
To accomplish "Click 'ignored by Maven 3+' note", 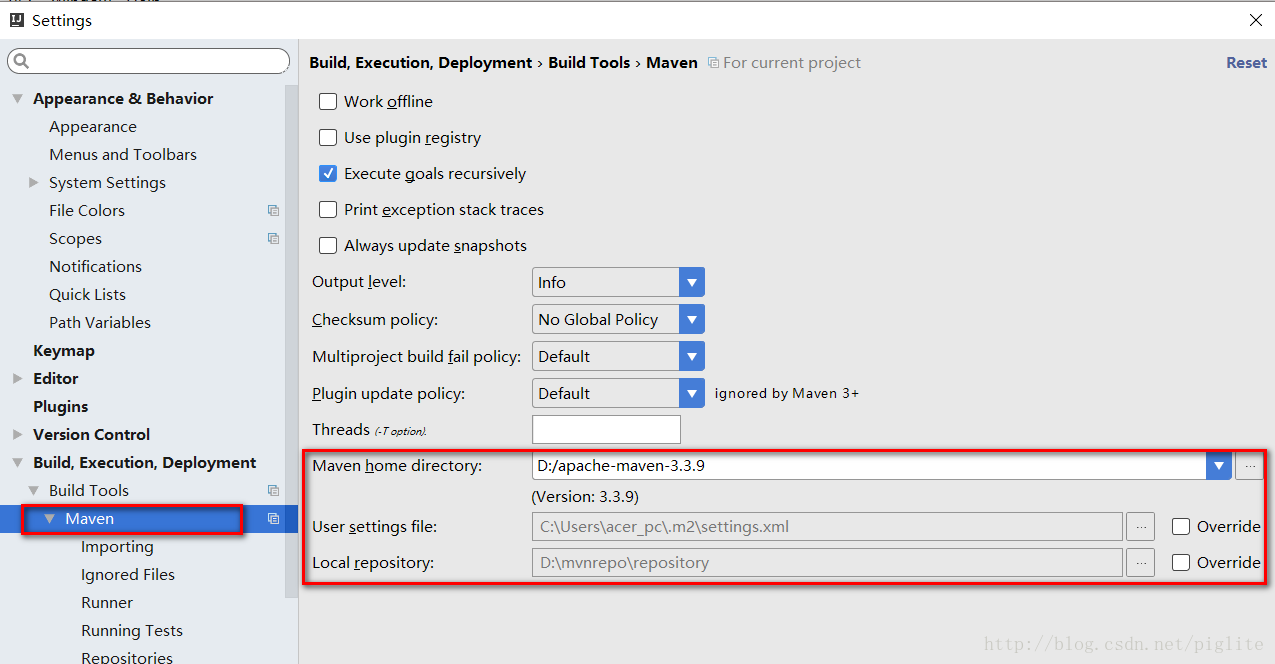I will click(x=786, y=393).
